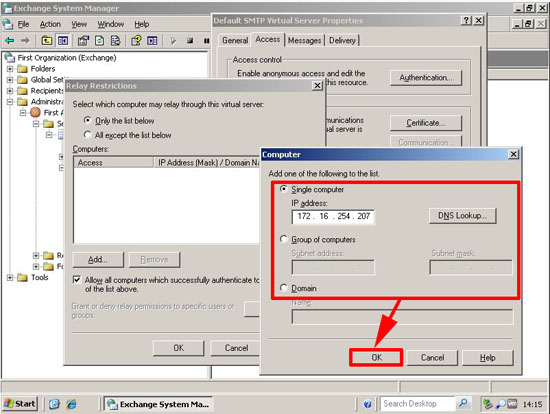Choose the Domain radio option
Viewport: 550px width, 414px height.
(x=283, y=288)
